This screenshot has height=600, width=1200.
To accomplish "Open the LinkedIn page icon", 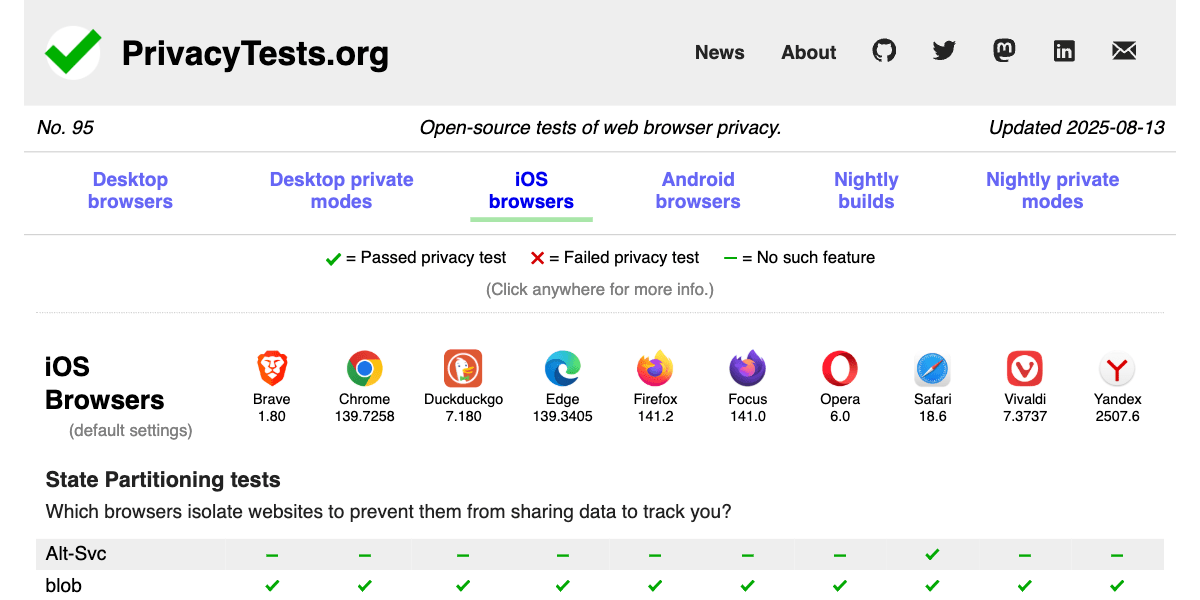I will click(1064, 51).
